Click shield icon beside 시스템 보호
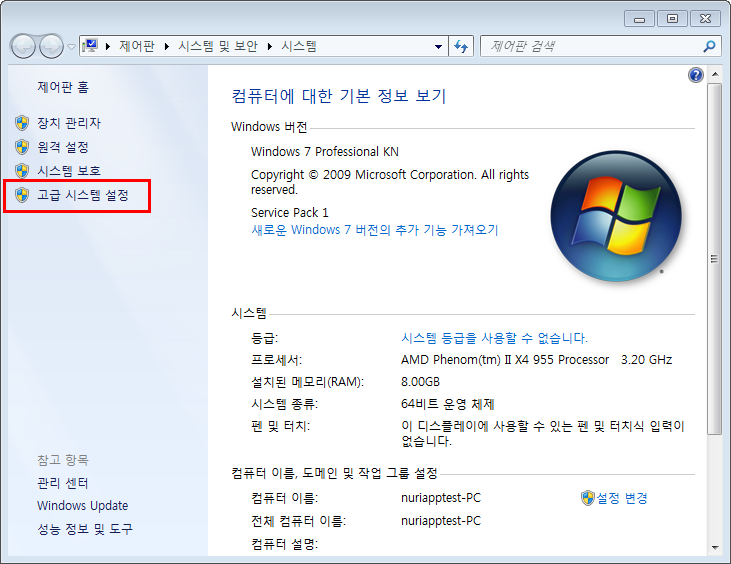 pos(22,171)
